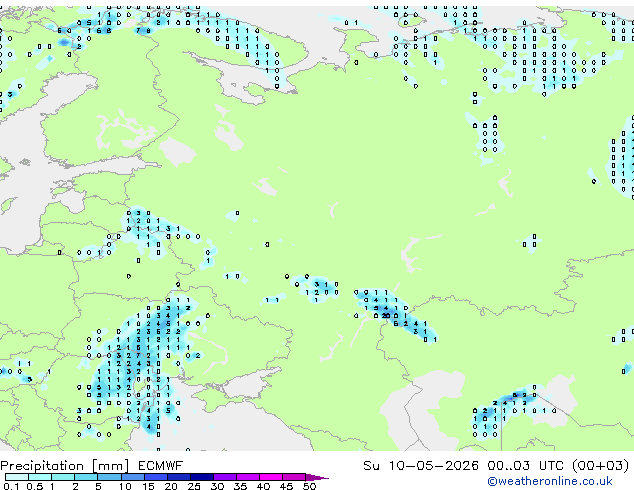Click the 'Precipitation [mm]' title text
634x490 pixels.
click(65, 466)
